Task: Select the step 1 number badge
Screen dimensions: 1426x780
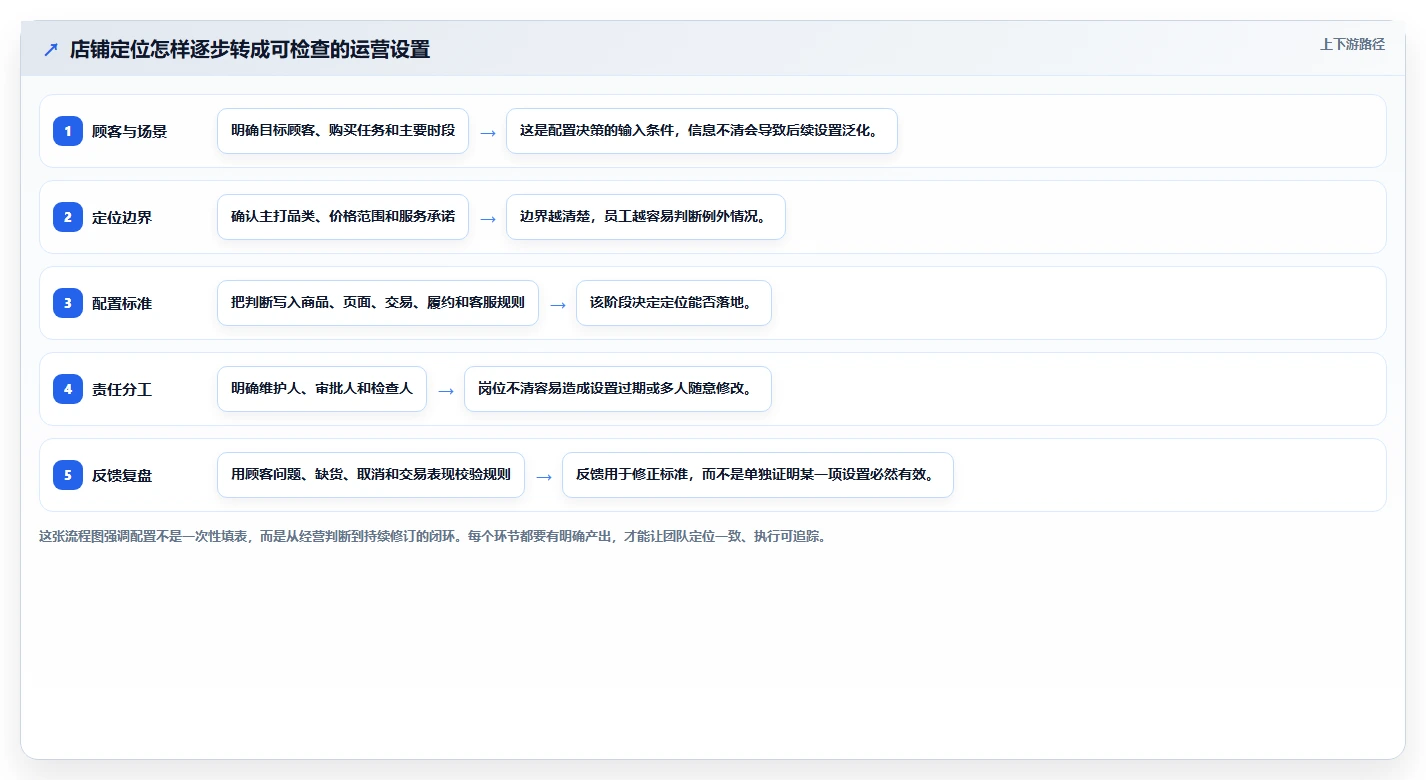Action: click(68, 131)
